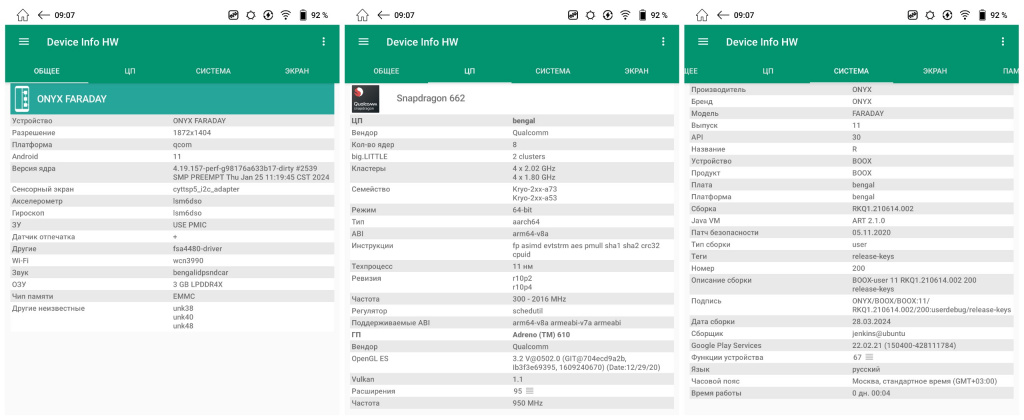
Task: Tap the brightness sun icon on the Snapdragon 662 screen
Action: pyautogui.click(x=590, y=15)
